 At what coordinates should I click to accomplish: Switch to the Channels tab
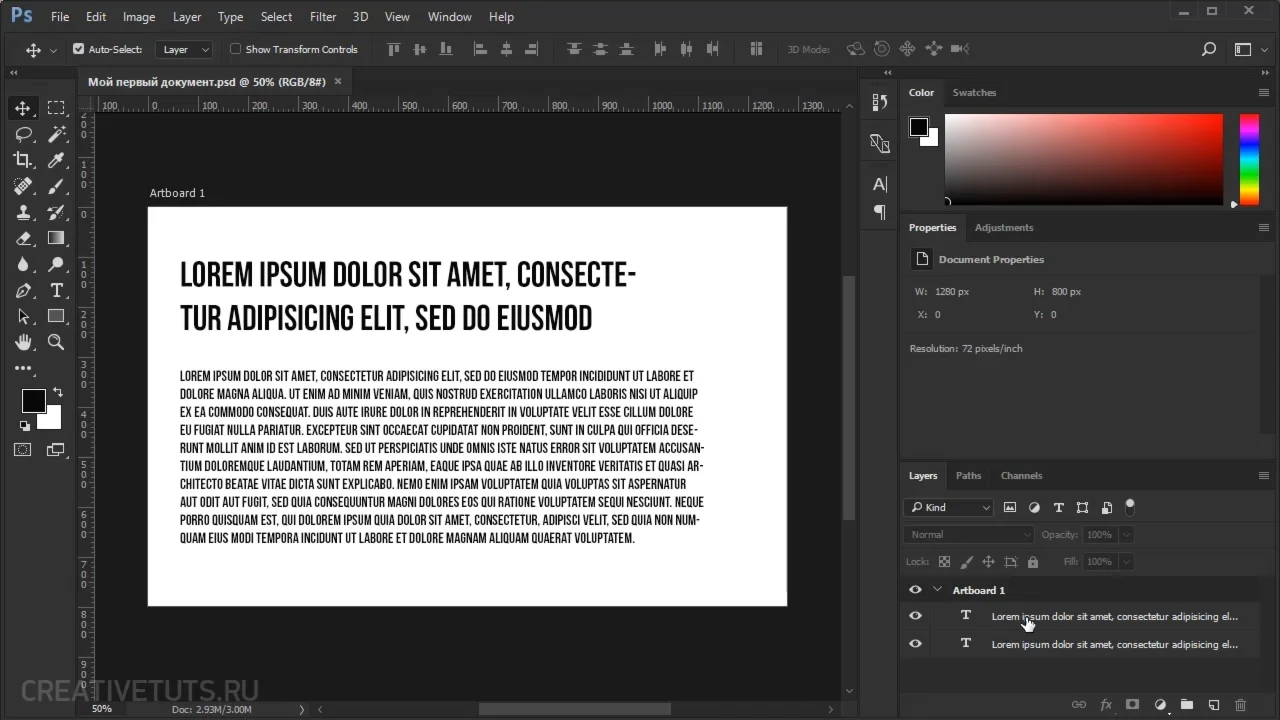1021,476
